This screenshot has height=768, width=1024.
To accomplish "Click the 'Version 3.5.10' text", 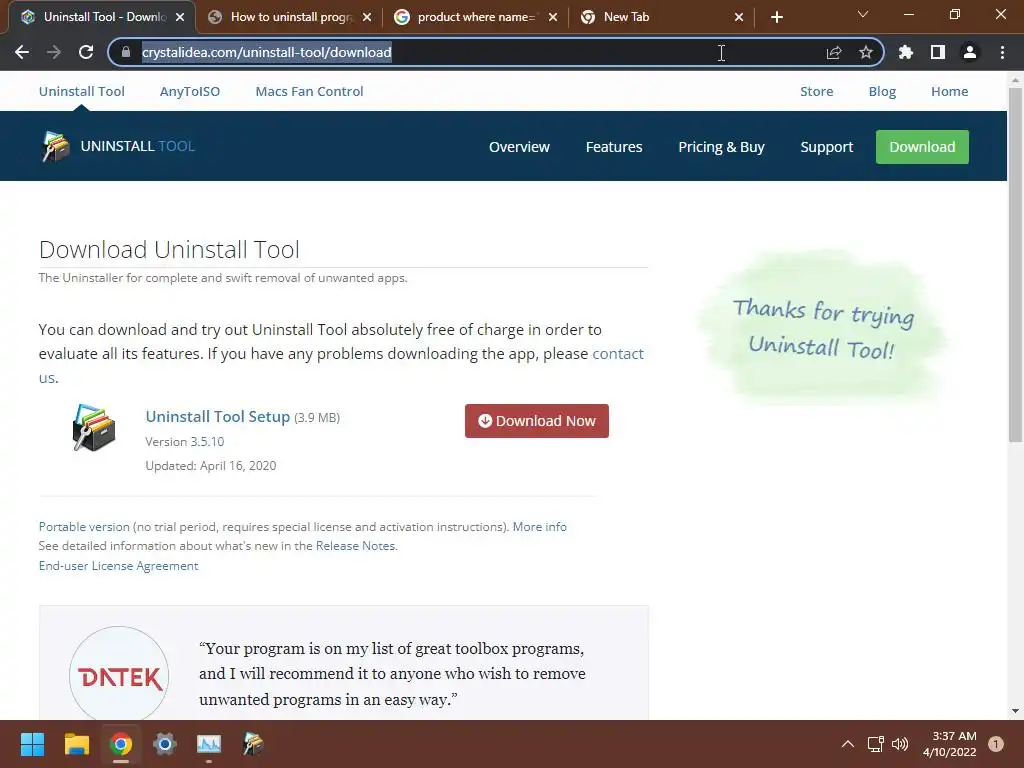I will pos(184,441).
